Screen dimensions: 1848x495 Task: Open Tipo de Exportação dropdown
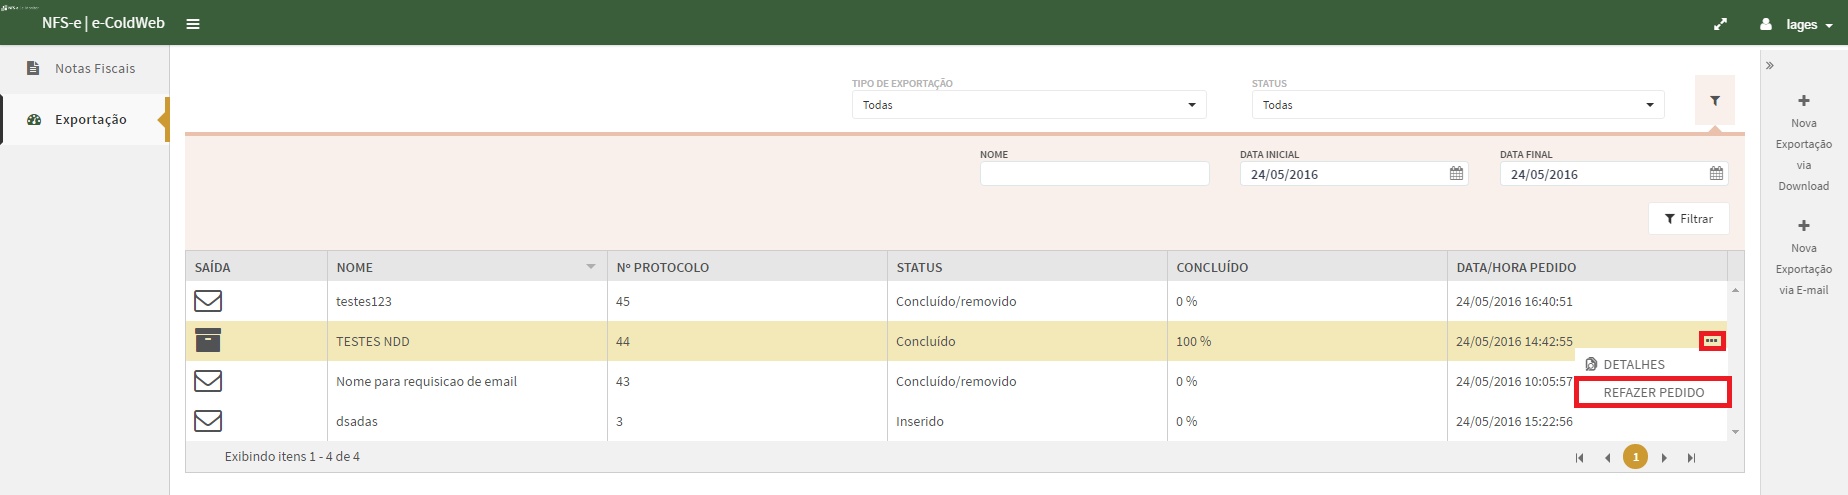point(1029,104)
